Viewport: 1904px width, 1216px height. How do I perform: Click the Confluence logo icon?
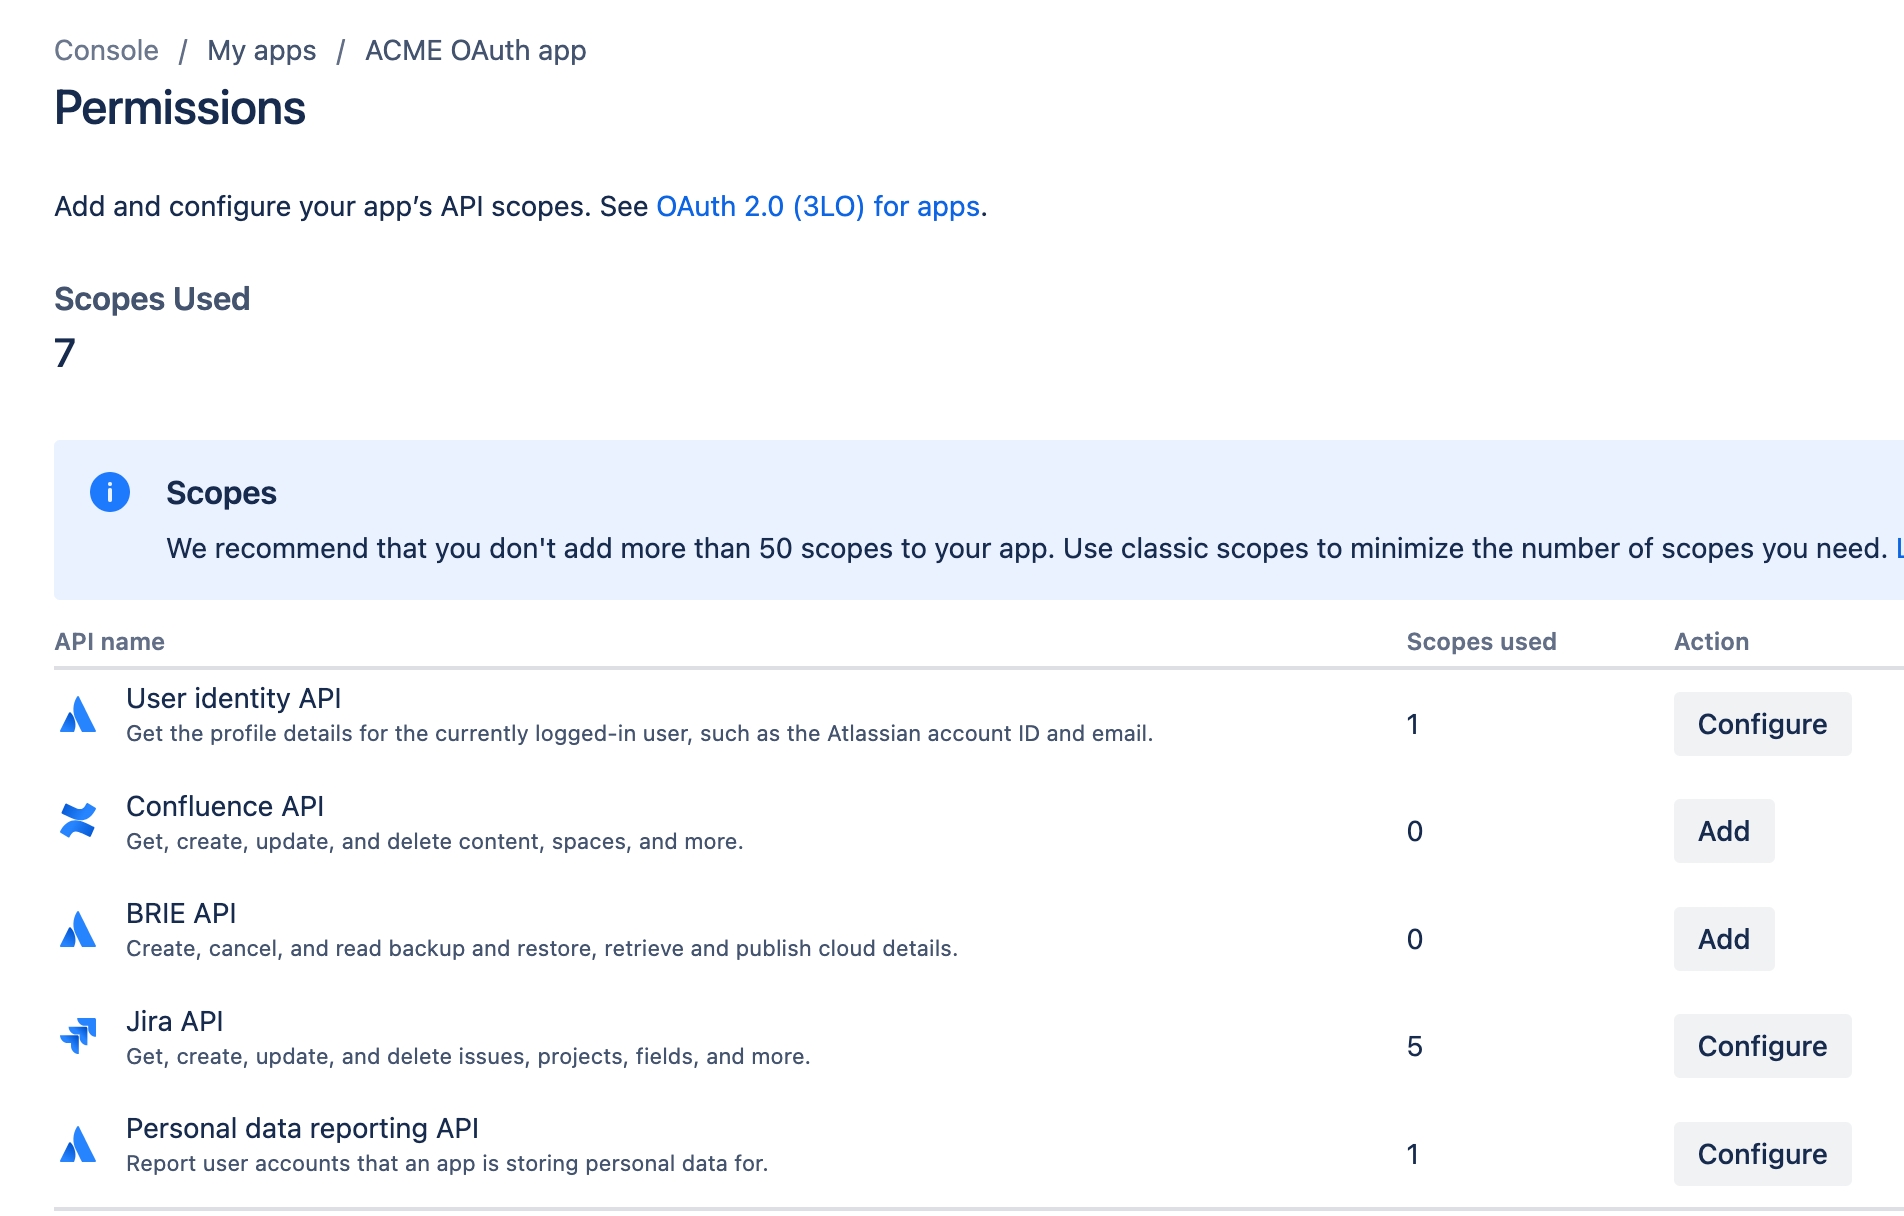click(x=78, y=822)
